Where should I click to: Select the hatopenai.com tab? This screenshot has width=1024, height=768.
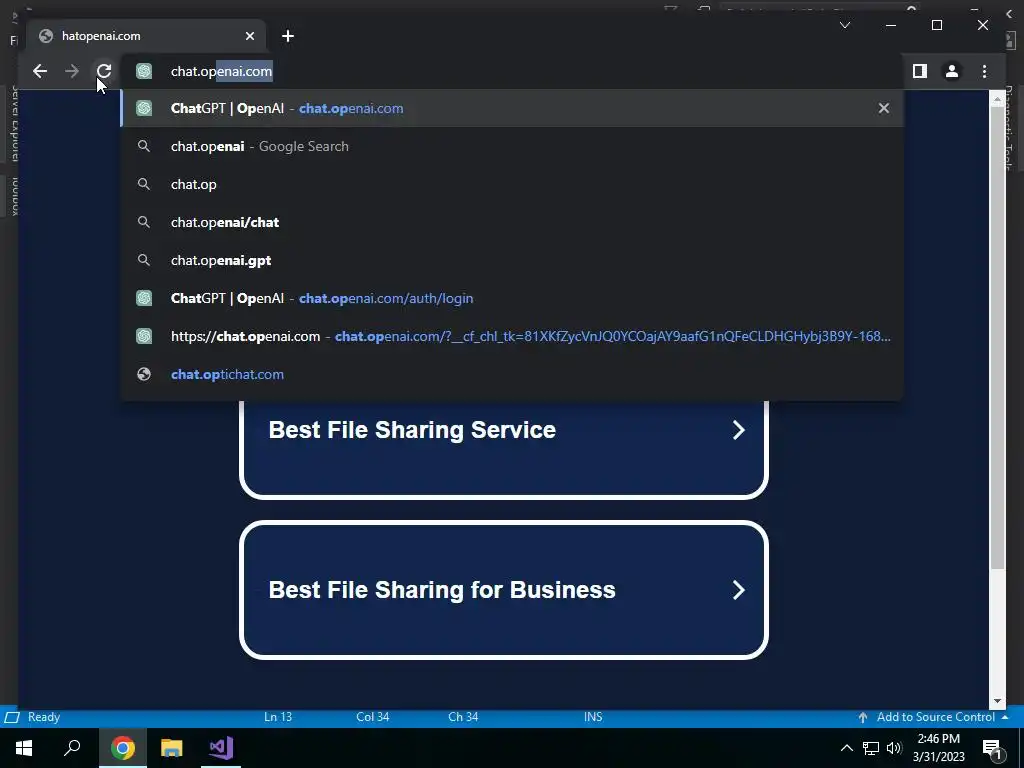coord(146,36)
